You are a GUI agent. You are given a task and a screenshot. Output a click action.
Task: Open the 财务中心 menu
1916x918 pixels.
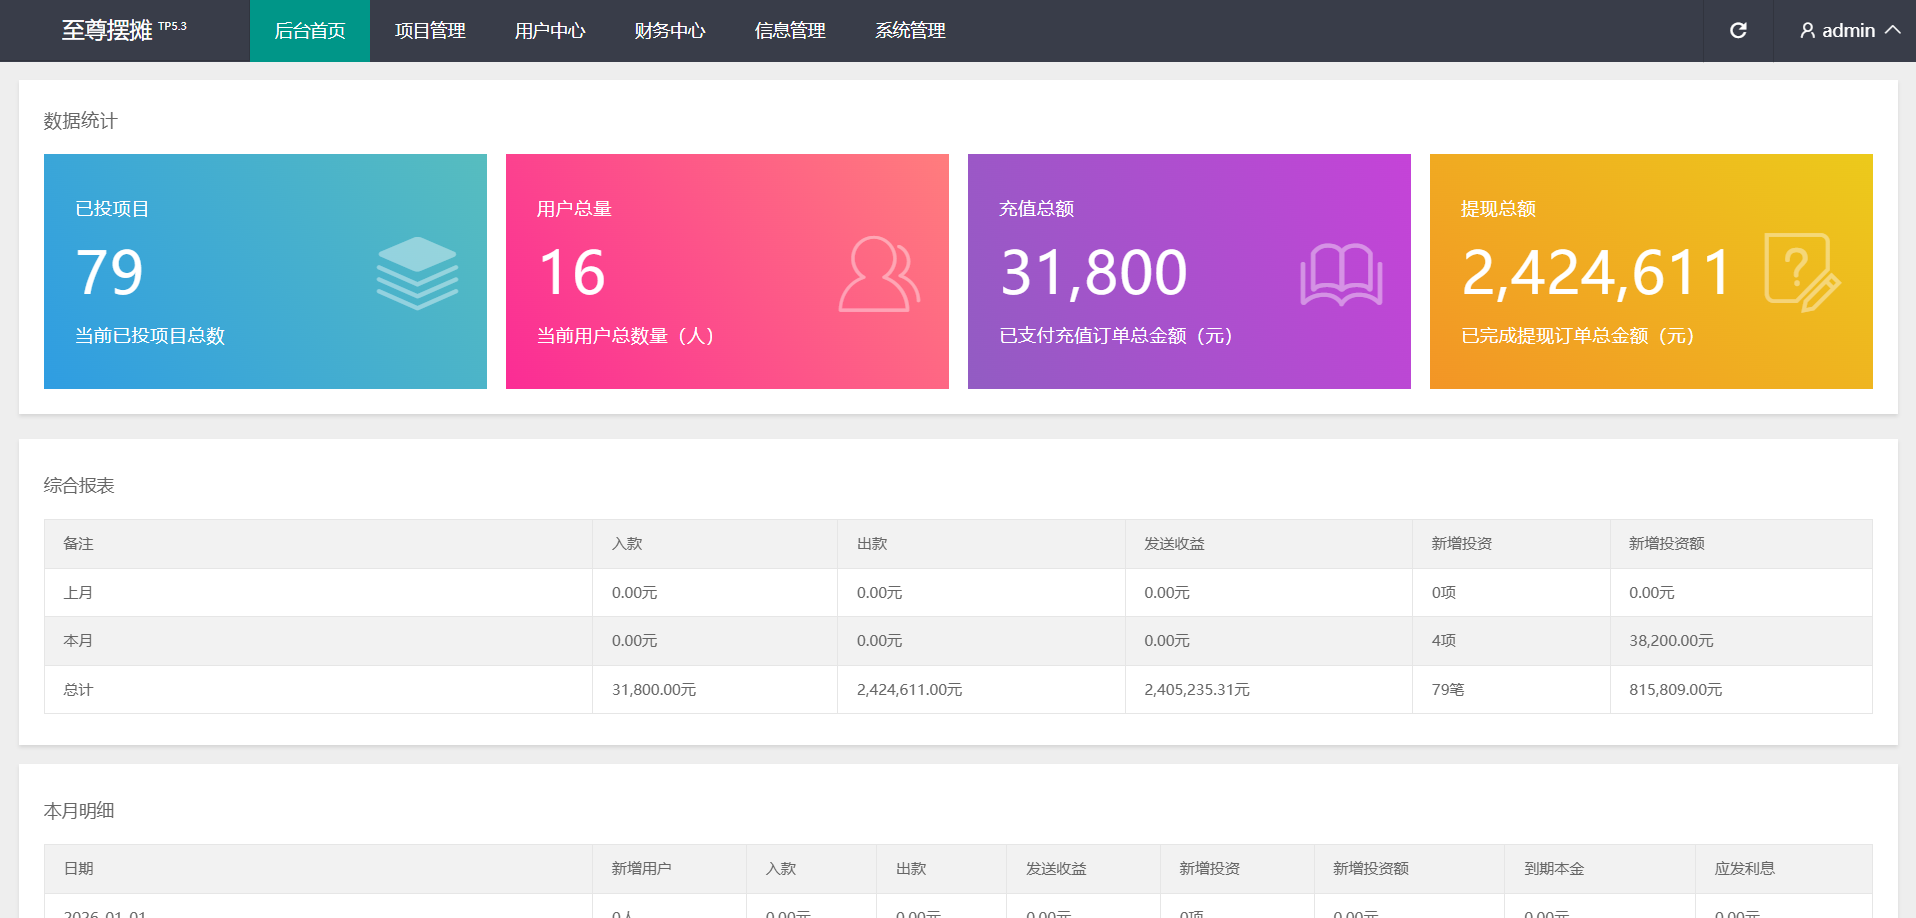pos(670,31)
